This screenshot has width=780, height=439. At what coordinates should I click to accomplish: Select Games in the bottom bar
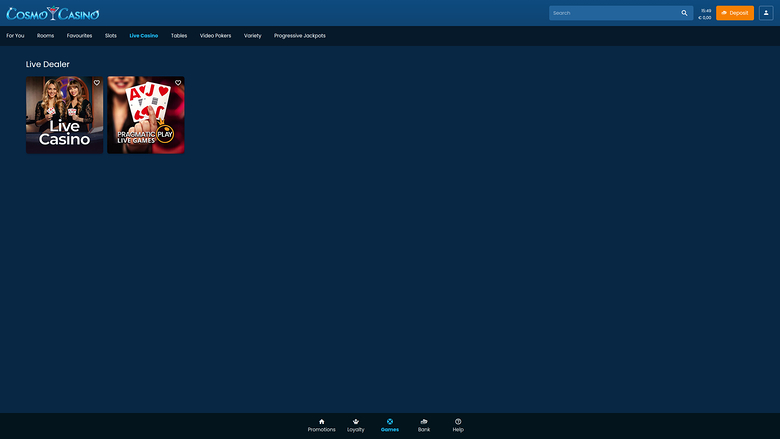tap(390, 425)
